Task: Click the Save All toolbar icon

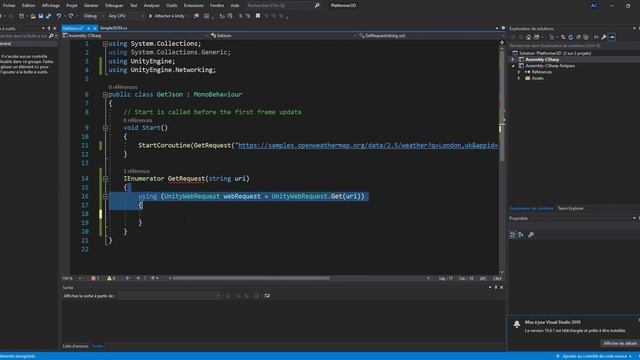Action: click(49, 16)
